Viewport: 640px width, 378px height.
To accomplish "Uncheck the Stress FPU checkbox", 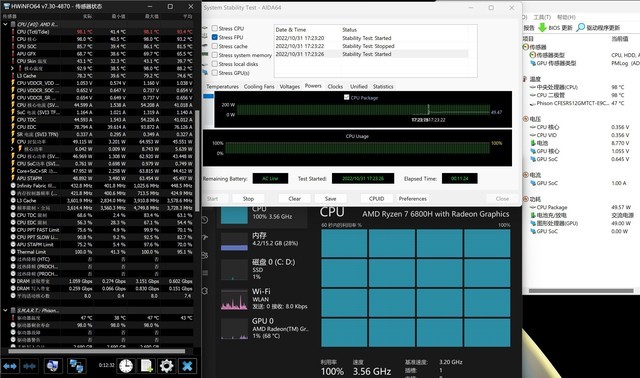I will (215, 37).
